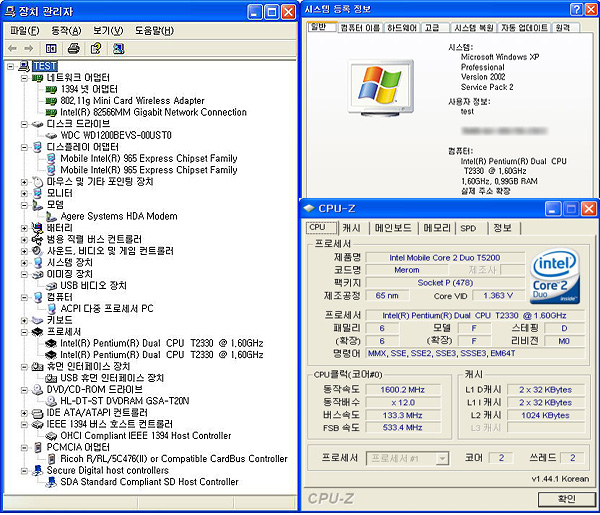Select Agere Systems HDA Modem
Viewport: 600px width, 515px height.
[x=119, y=217]
